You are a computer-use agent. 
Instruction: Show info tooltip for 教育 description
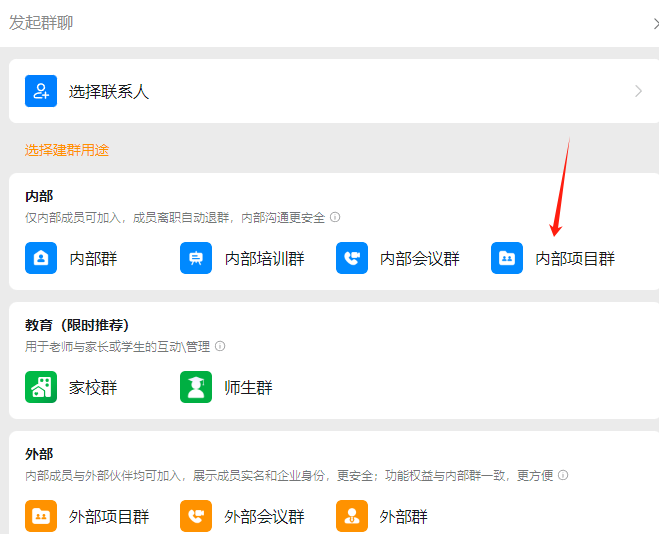[220, 346]
